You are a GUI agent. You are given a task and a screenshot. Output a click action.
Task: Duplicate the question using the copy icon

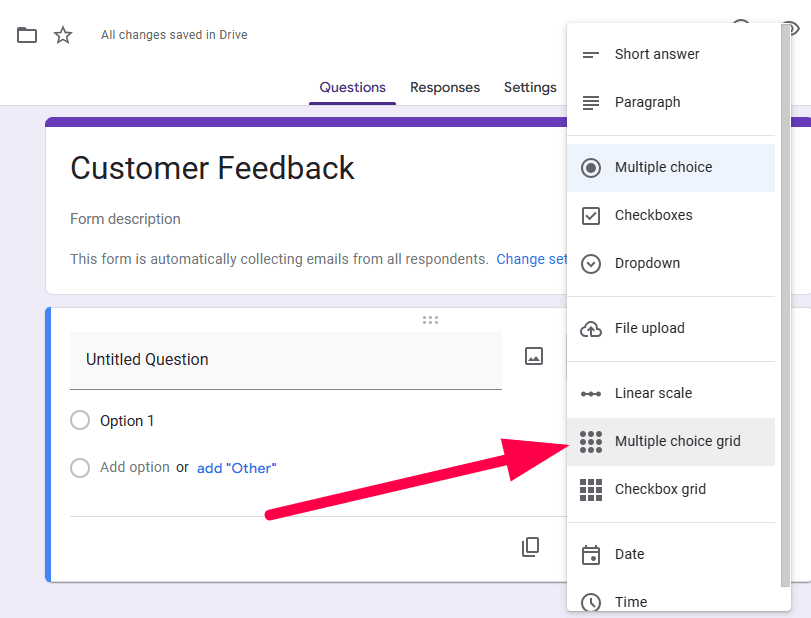[x=530, y=547]
